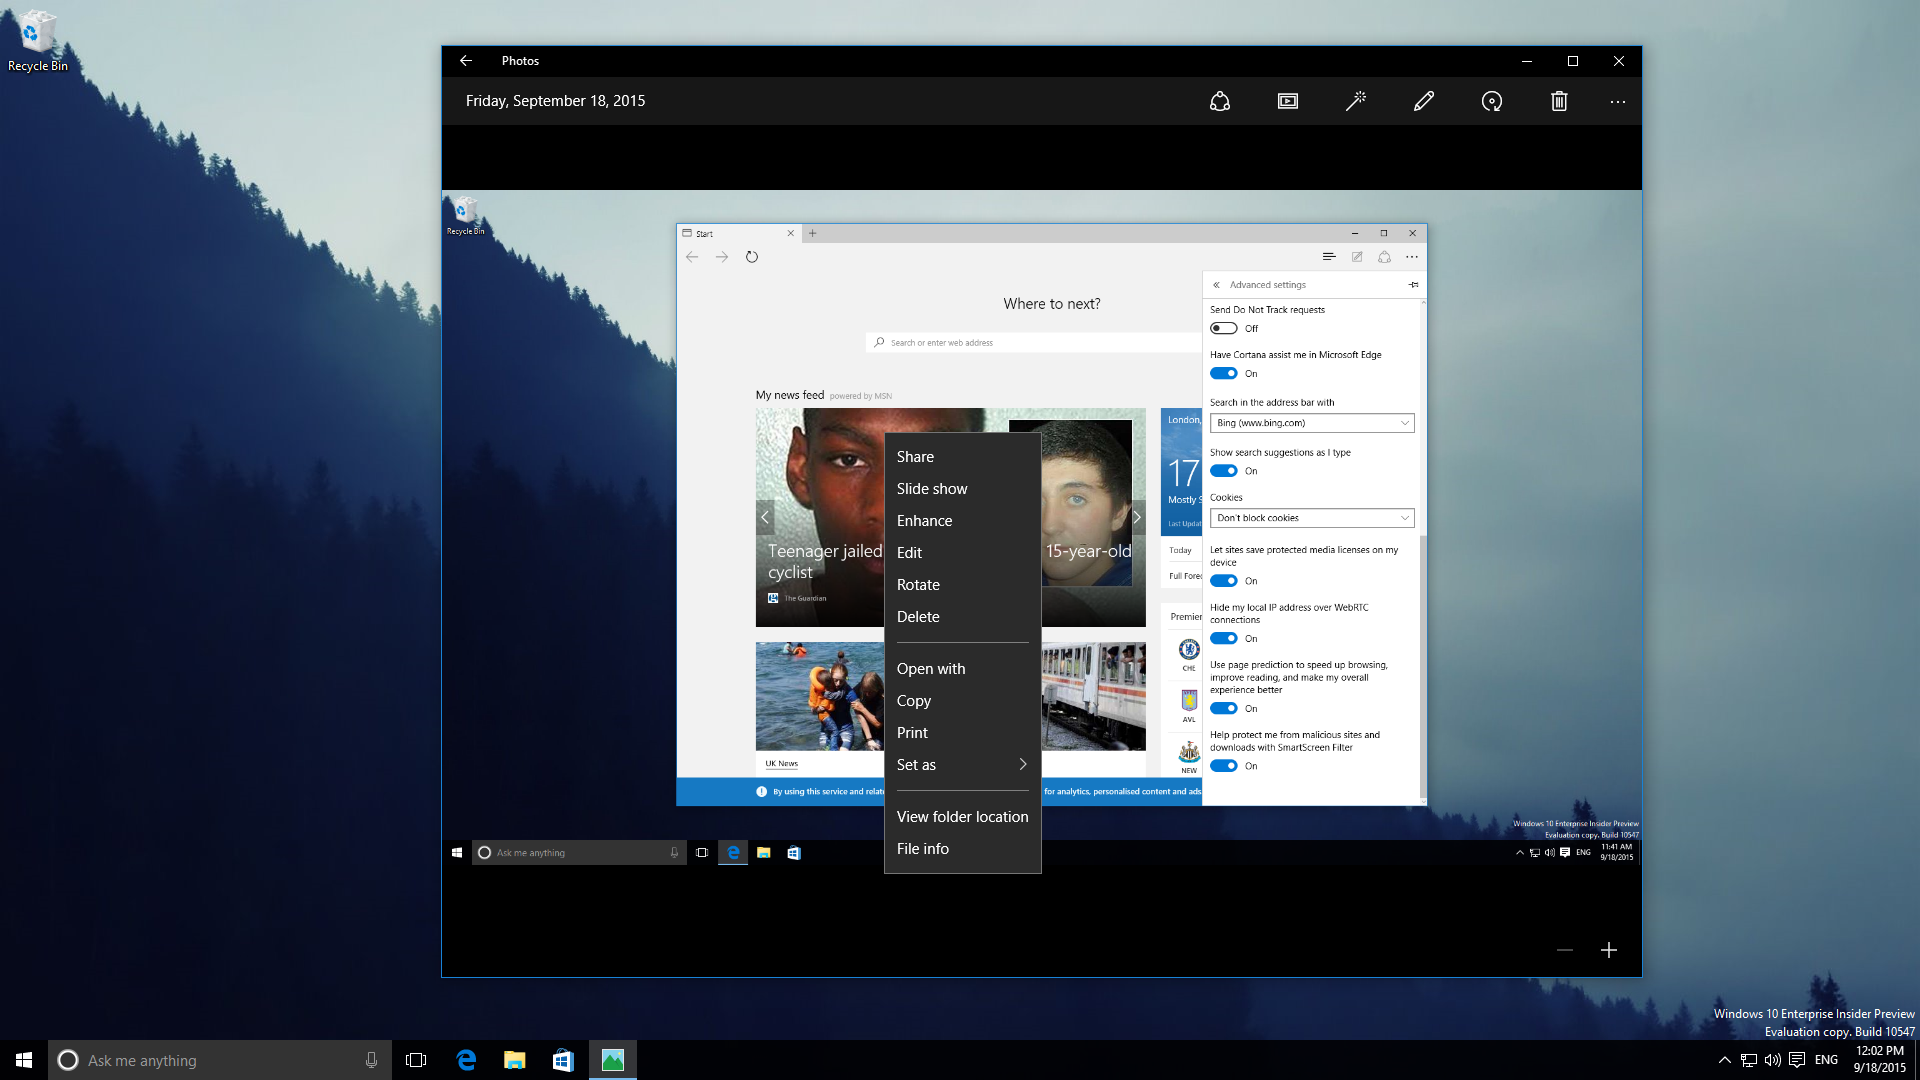This screenshot has width=1920, height=1080.
Task: Open the Store from the taskbar
Action: 563,1060
